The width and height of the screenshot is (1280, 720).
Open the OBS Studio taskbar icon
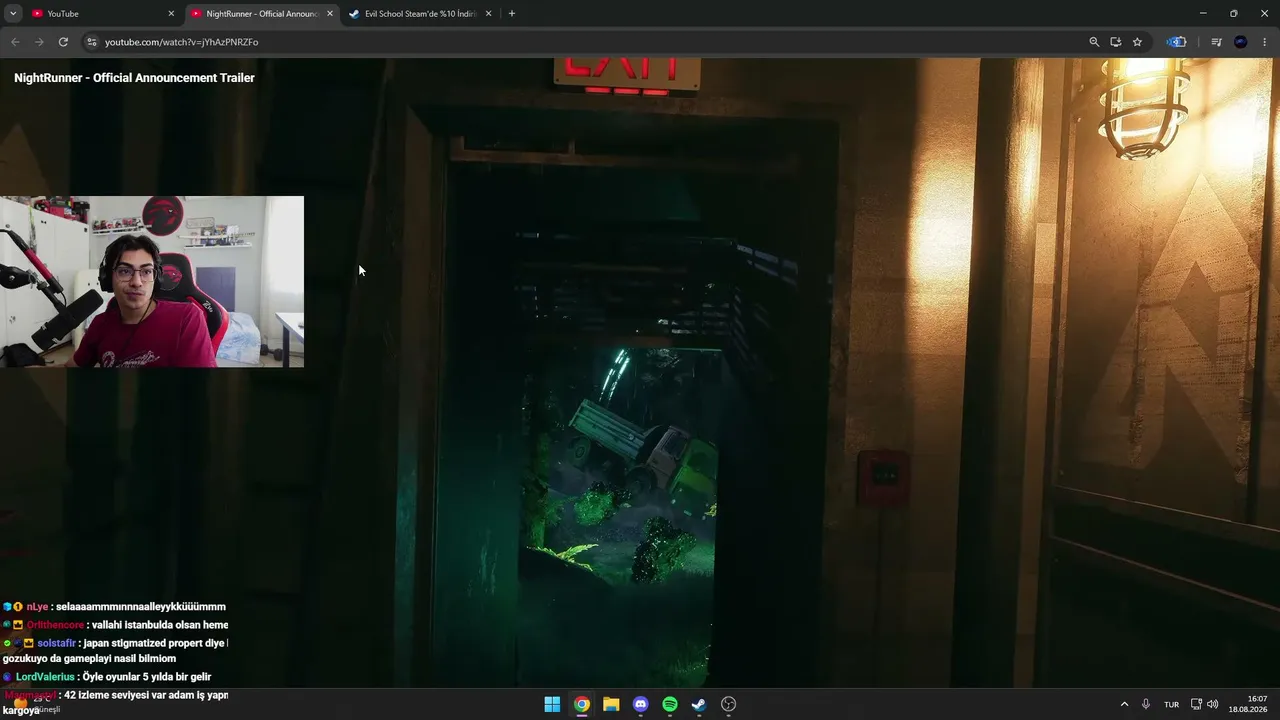(x=729, y=704)
